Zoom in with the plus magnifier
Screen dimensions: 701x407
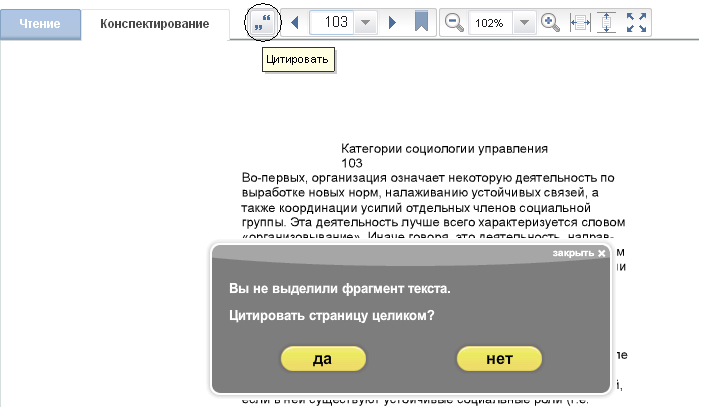coord(550,22)
